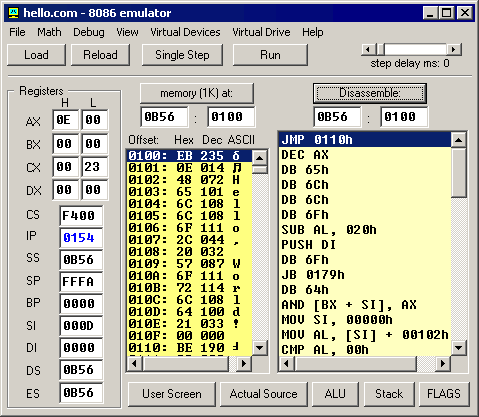Click DI register field
The height and width of the screenshot is (417, 479).
(81, 348)
